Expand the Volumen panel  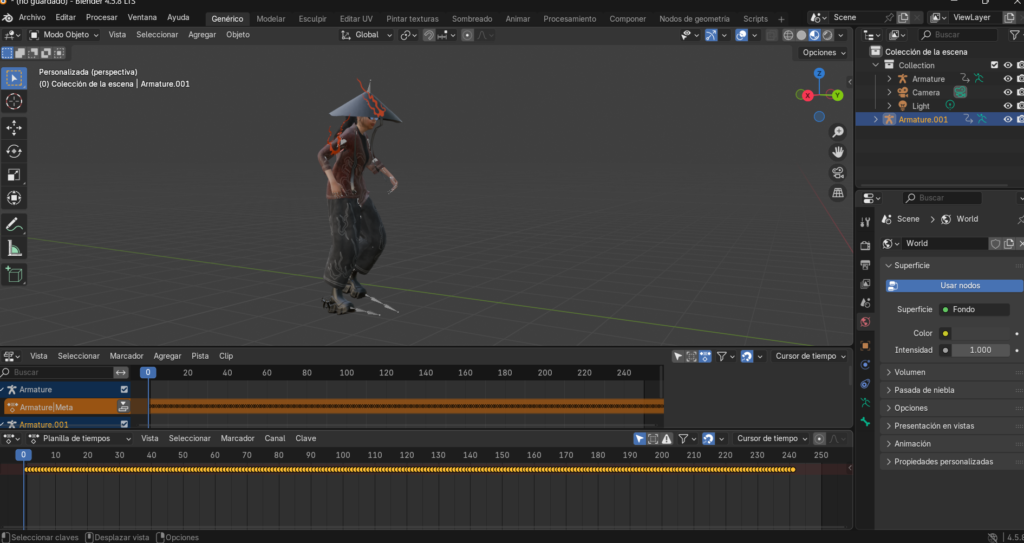point(909,372)
